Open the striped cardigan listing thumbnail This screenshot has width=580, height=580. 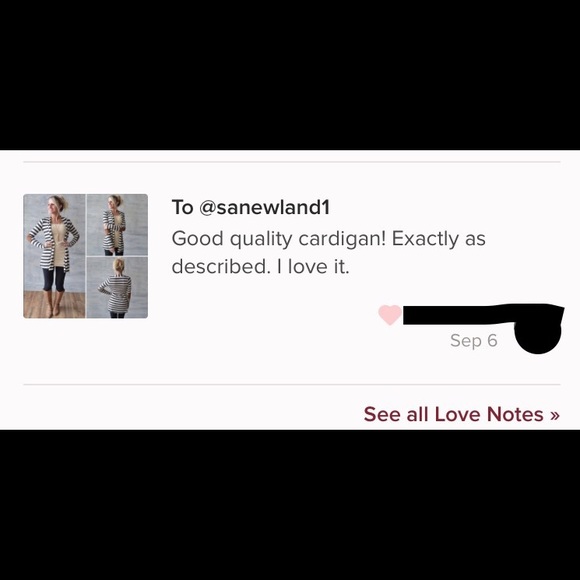pos(85,256)
